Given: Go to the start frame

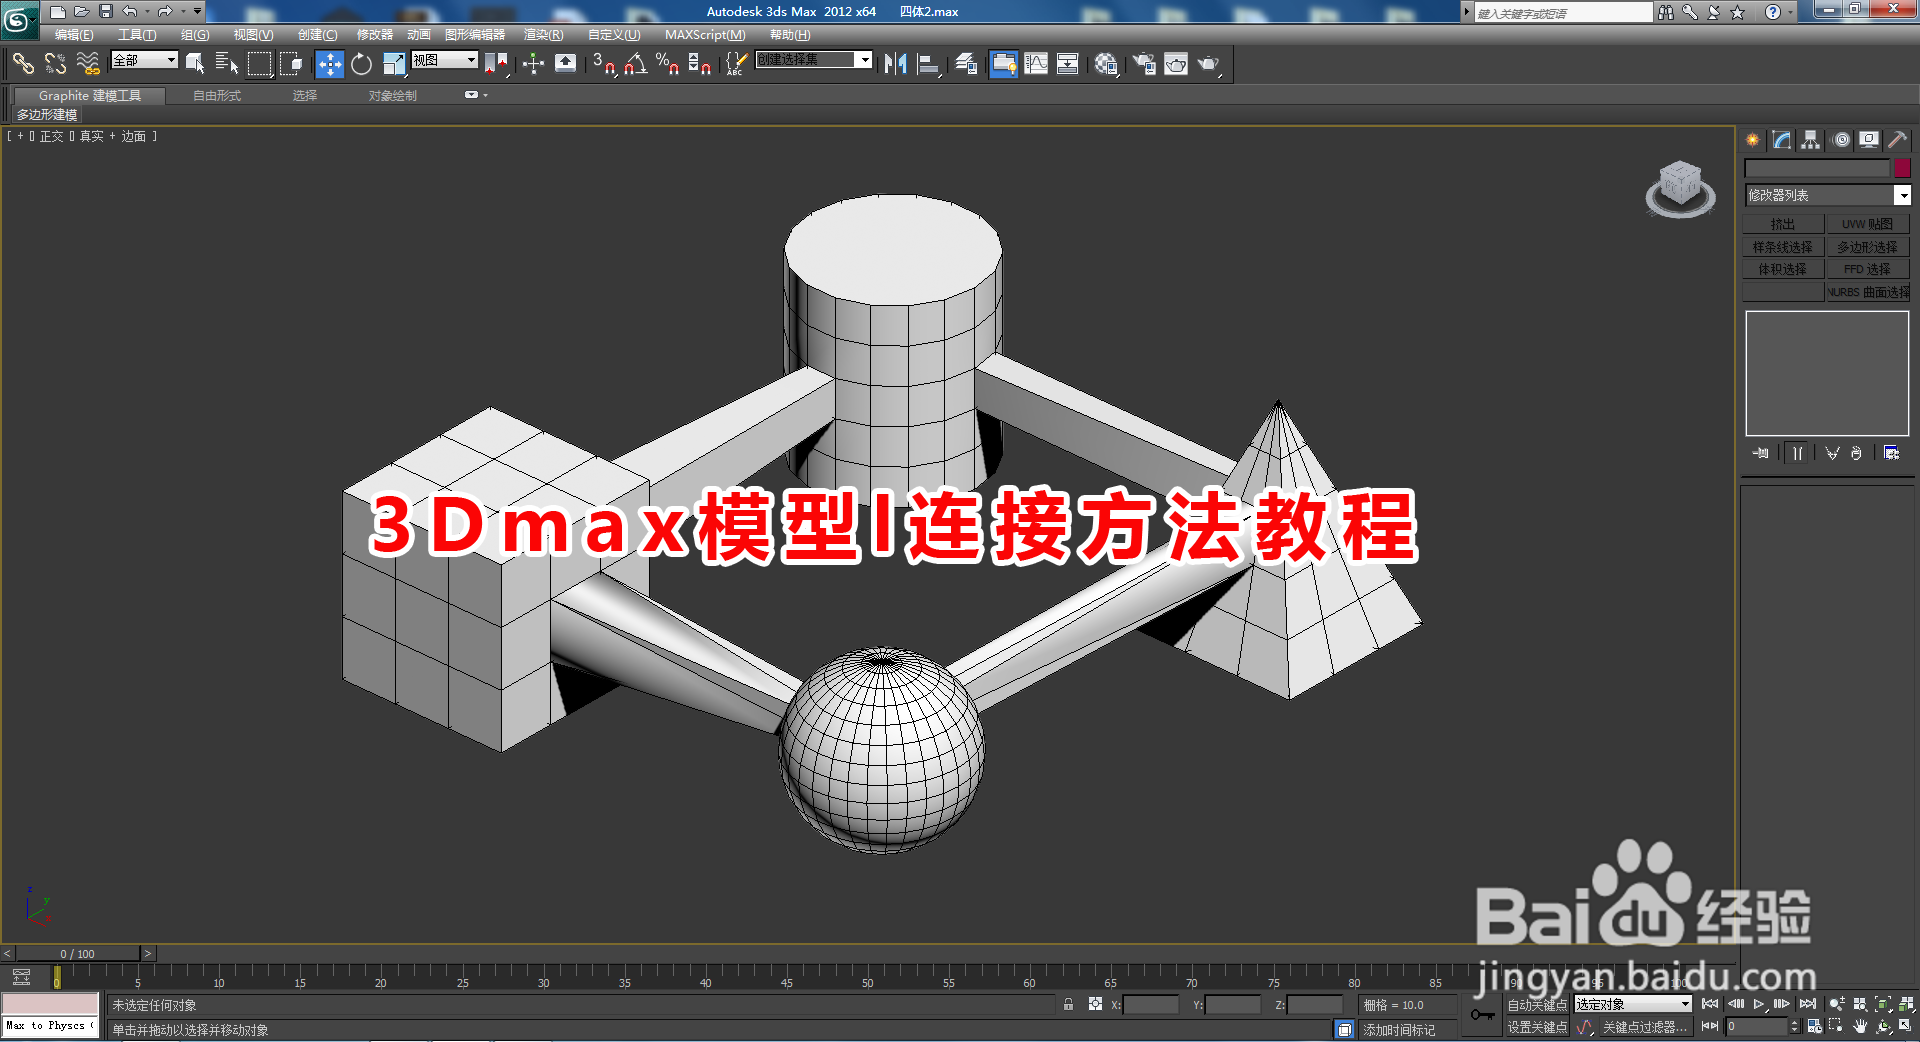Looking at the screenshot, I should point(1710,1004).
